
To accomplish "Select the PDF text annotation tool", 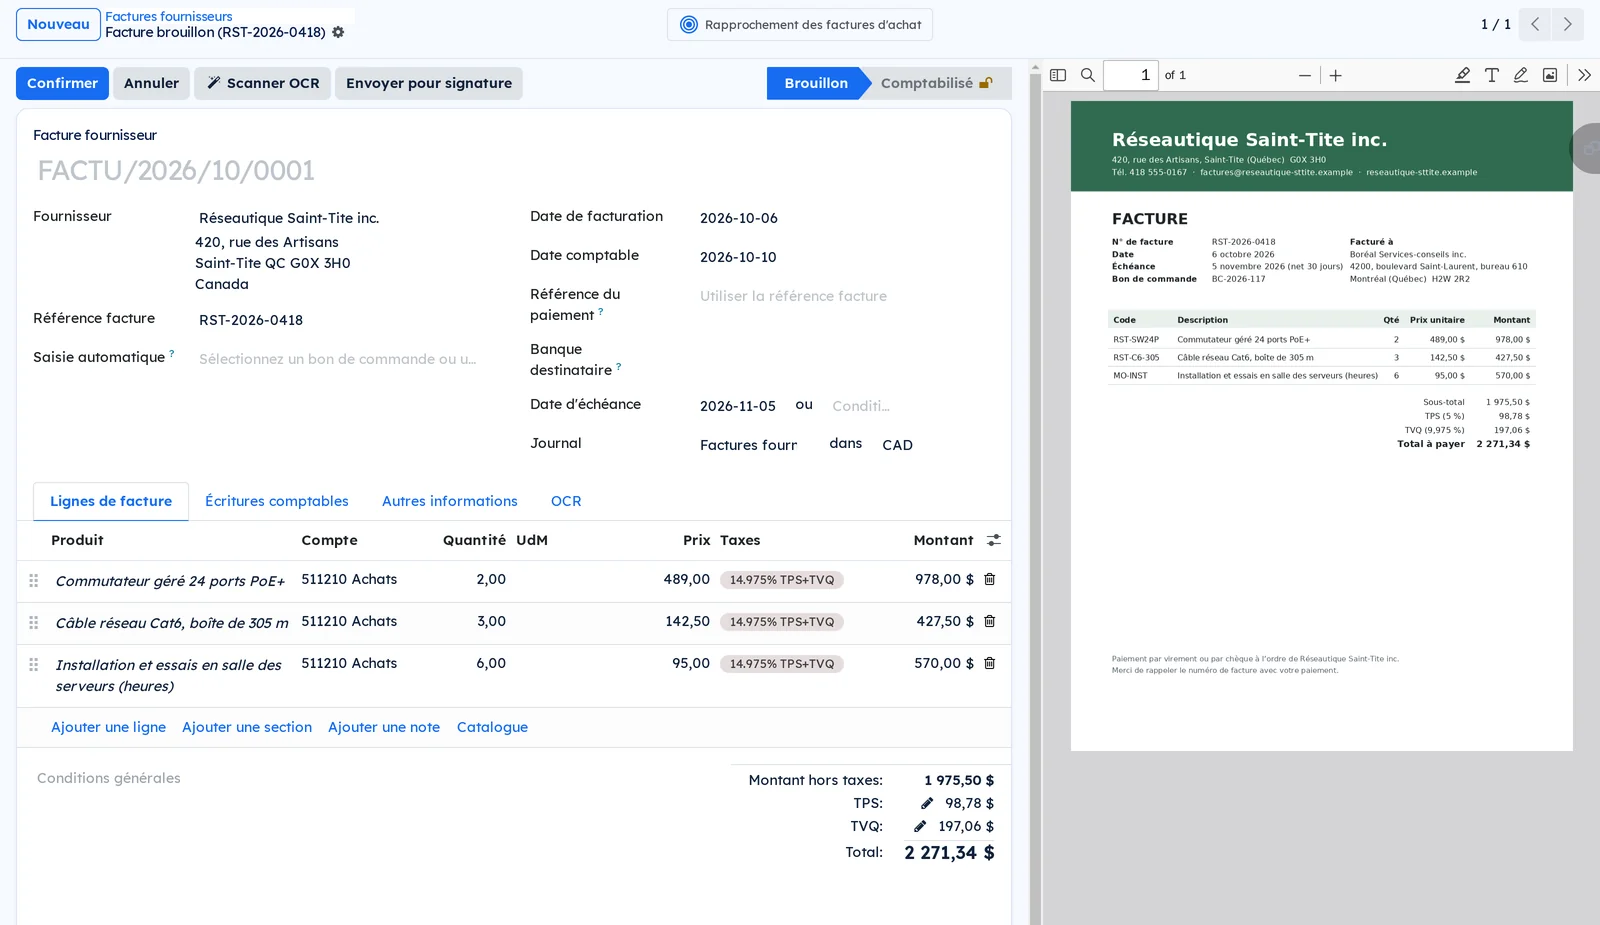I will (1491, 75).
